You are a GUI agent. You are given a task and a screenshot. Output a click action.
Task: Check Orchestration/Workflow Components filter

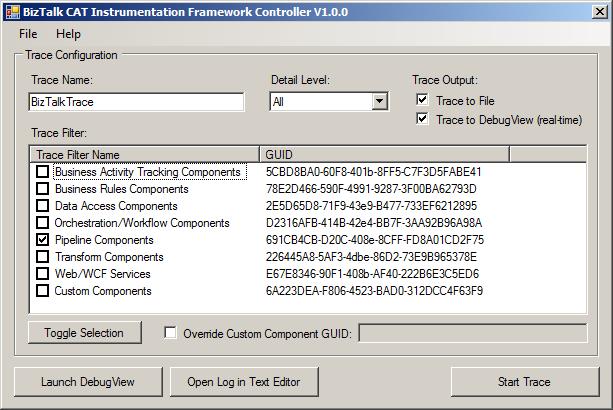tap(43, 223)
